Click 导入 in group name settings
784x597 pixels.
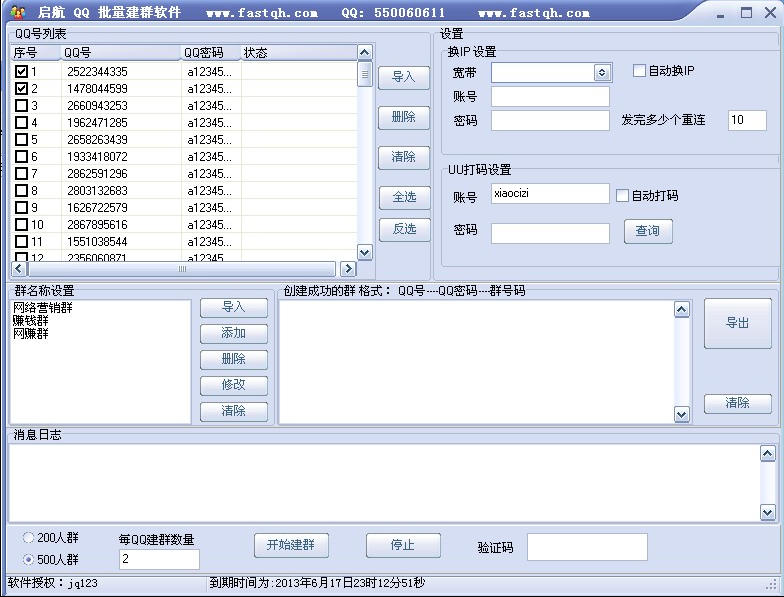click(x=234, y=307)
